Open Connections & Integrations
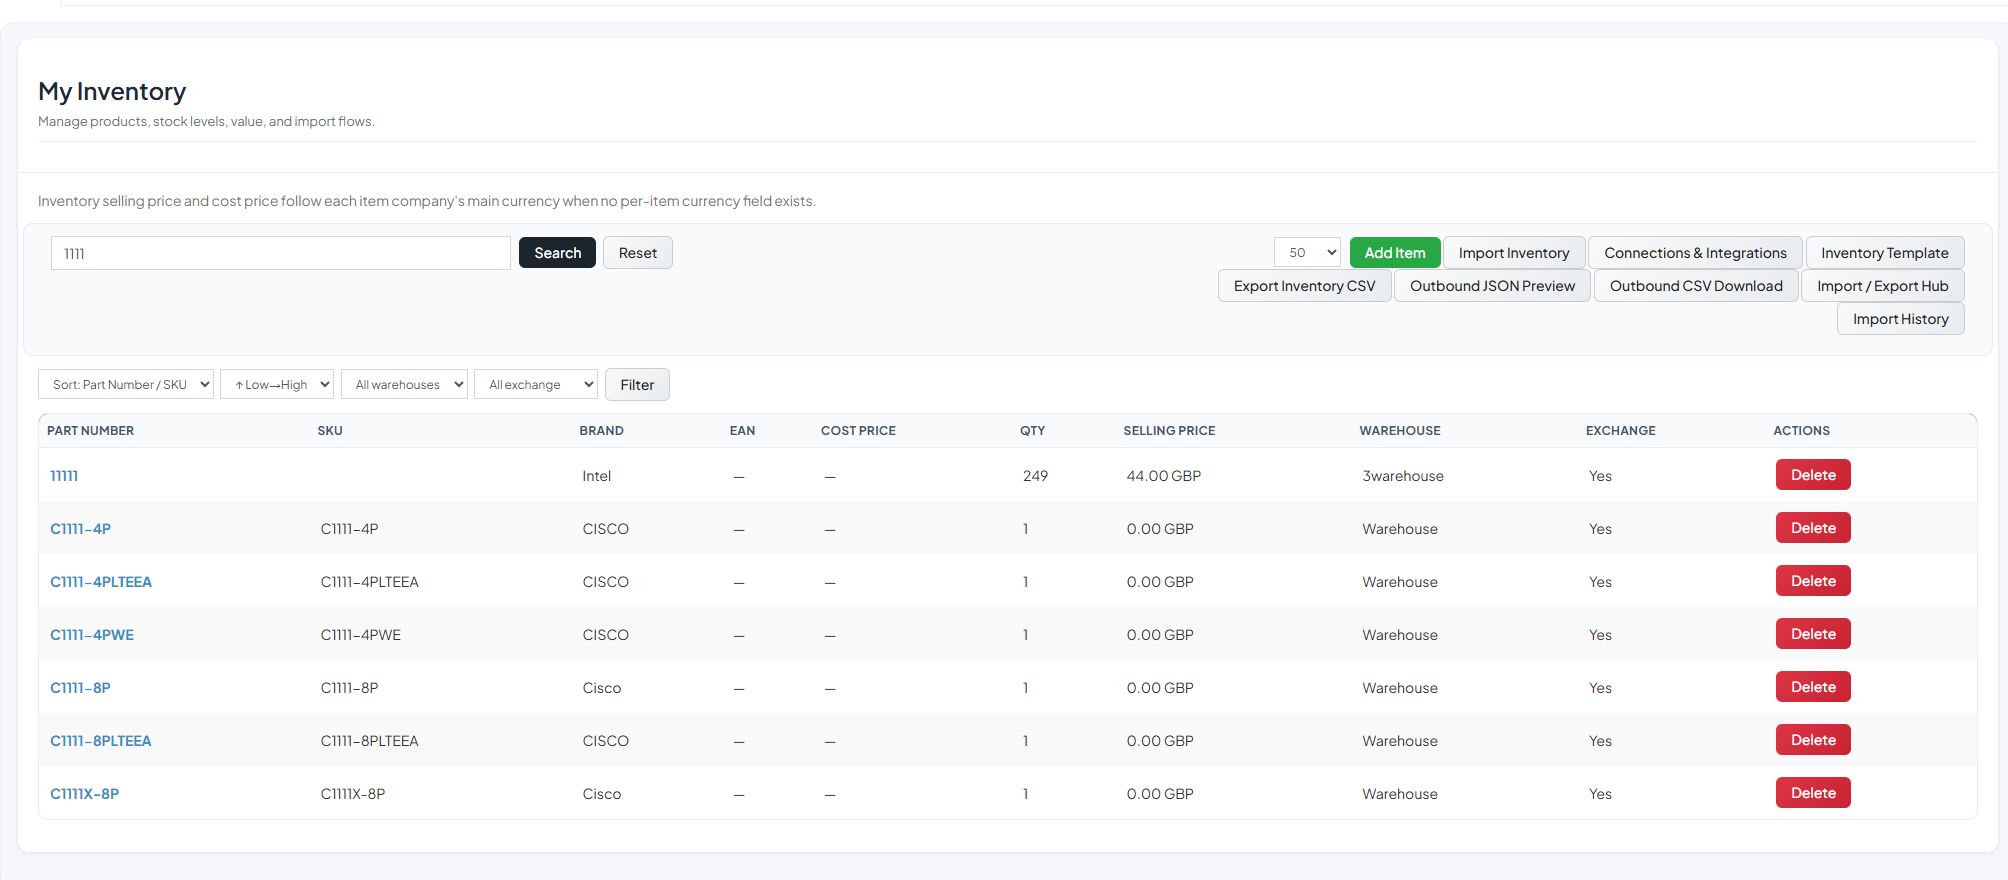The image size is (2008, 880). click(1695, 253)
